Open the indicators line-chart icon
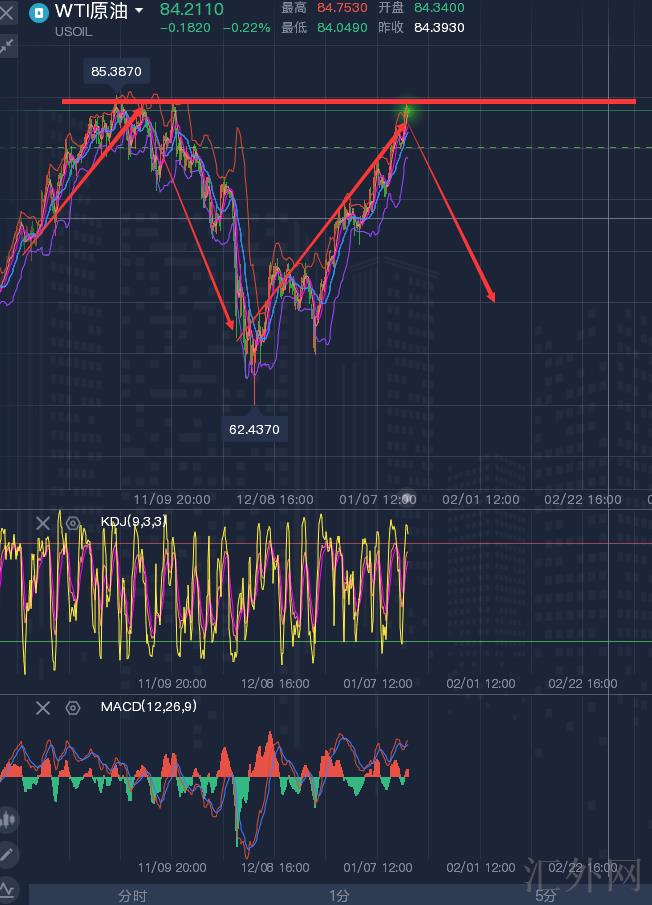This screenshot has height=905, width=652. pos(8,888)
